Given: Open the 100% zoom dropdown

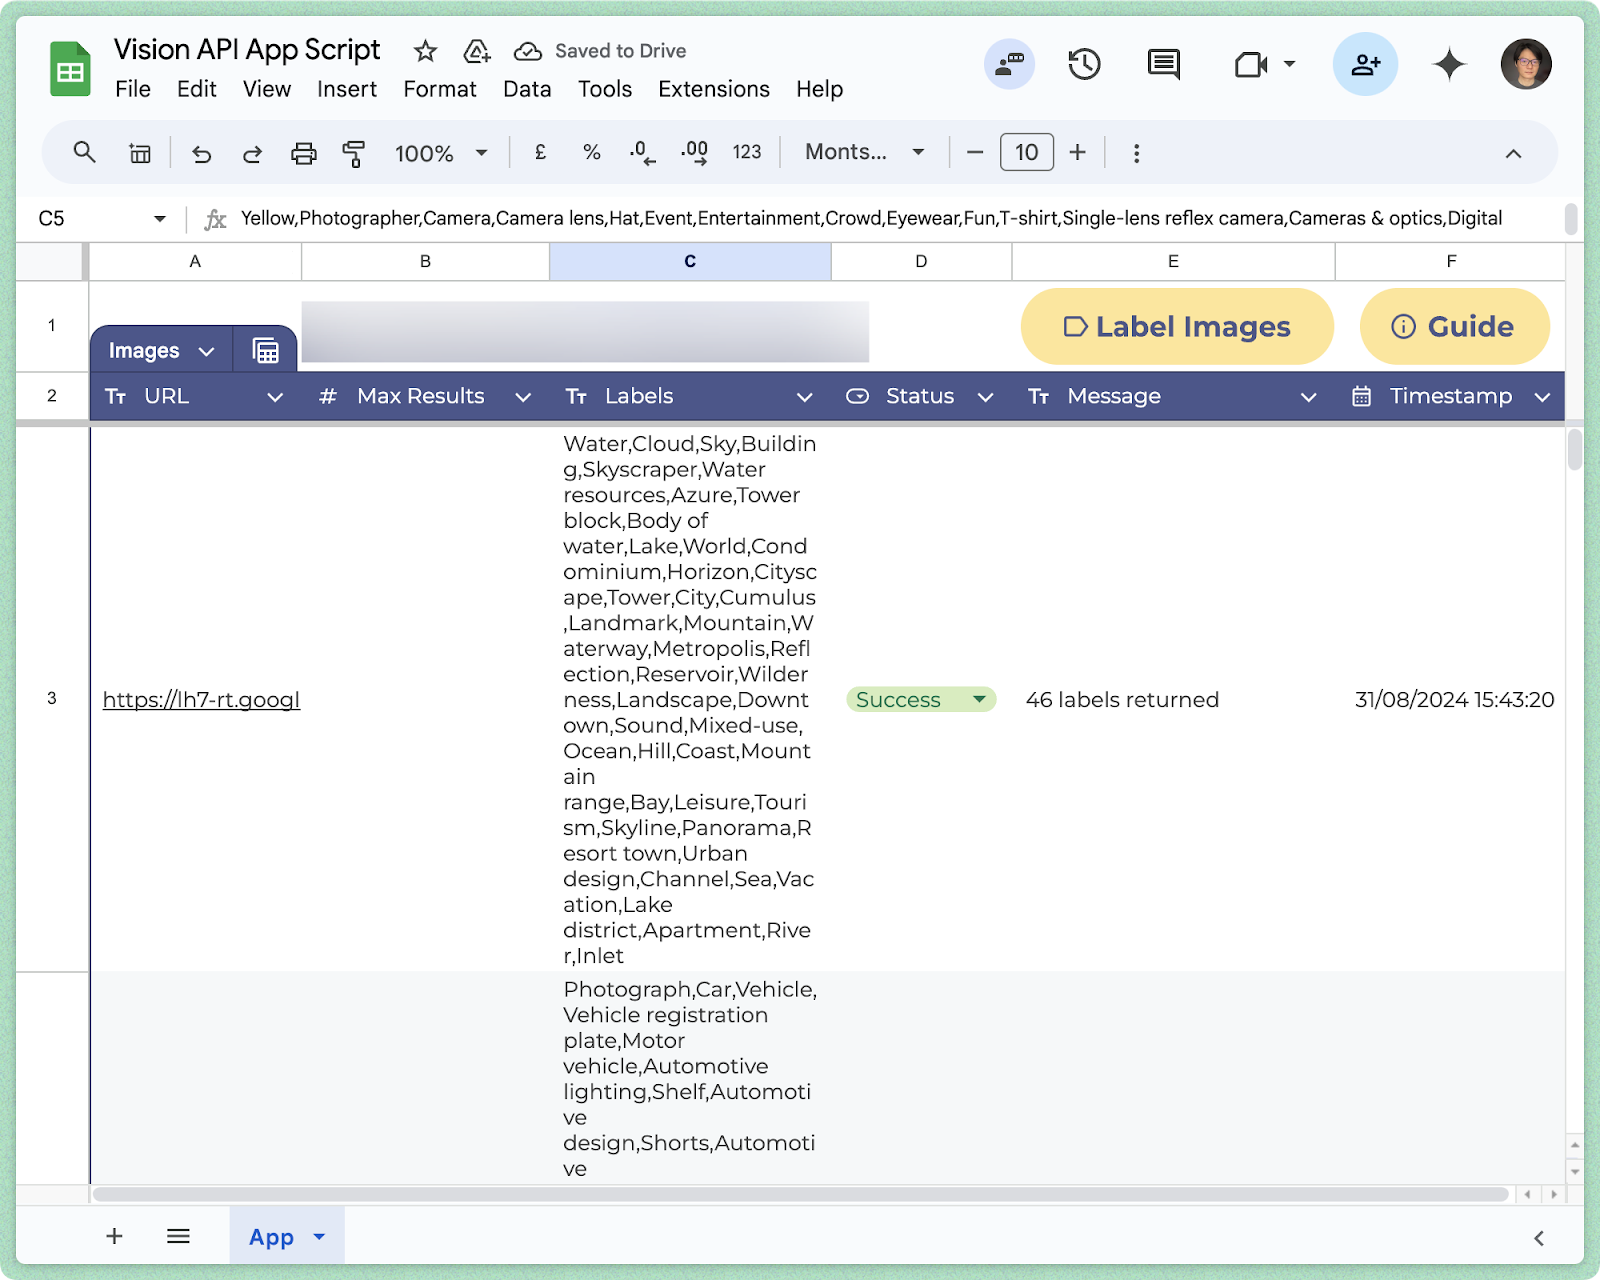Looking at the screenshot, I should (441, 153).
